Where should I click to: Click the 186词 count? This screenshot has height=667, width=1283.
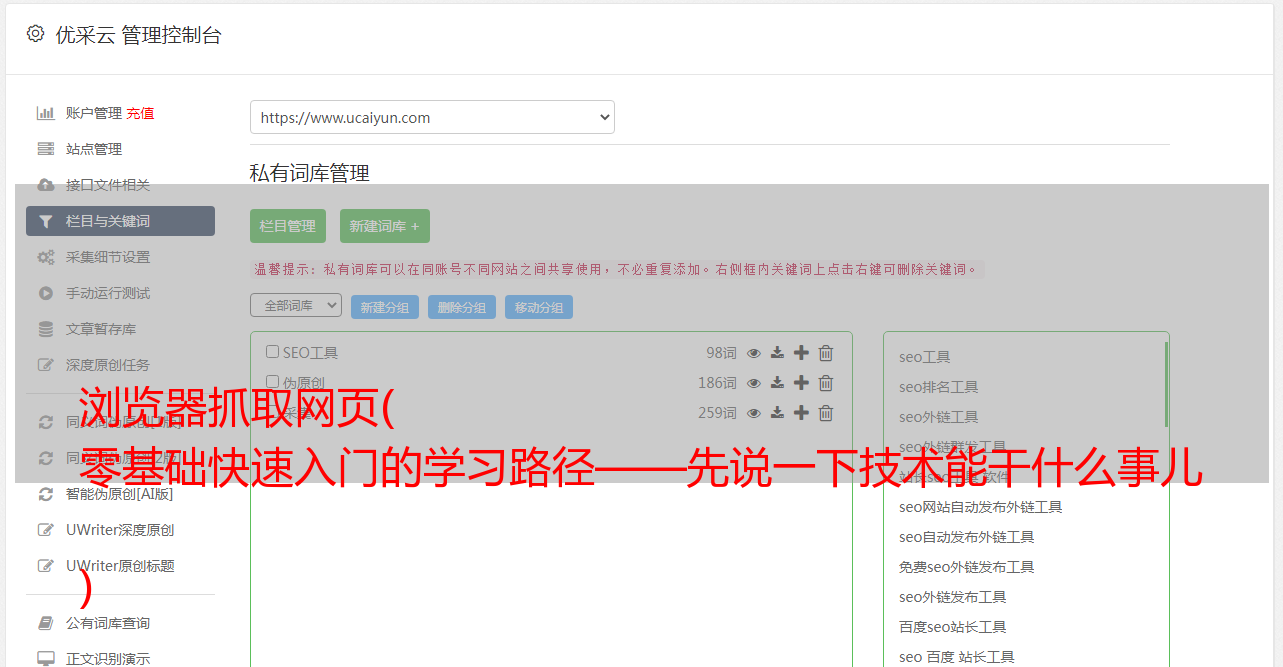[x=717, y=383]
